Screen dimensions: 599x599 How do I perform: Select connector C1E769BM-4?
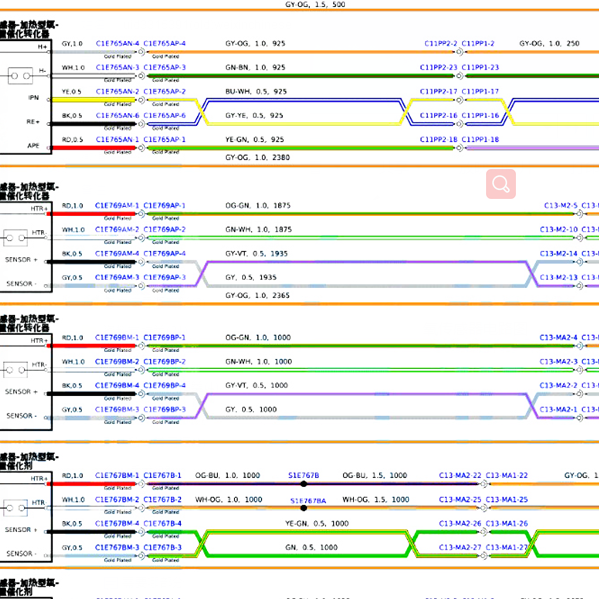(117, 385)
